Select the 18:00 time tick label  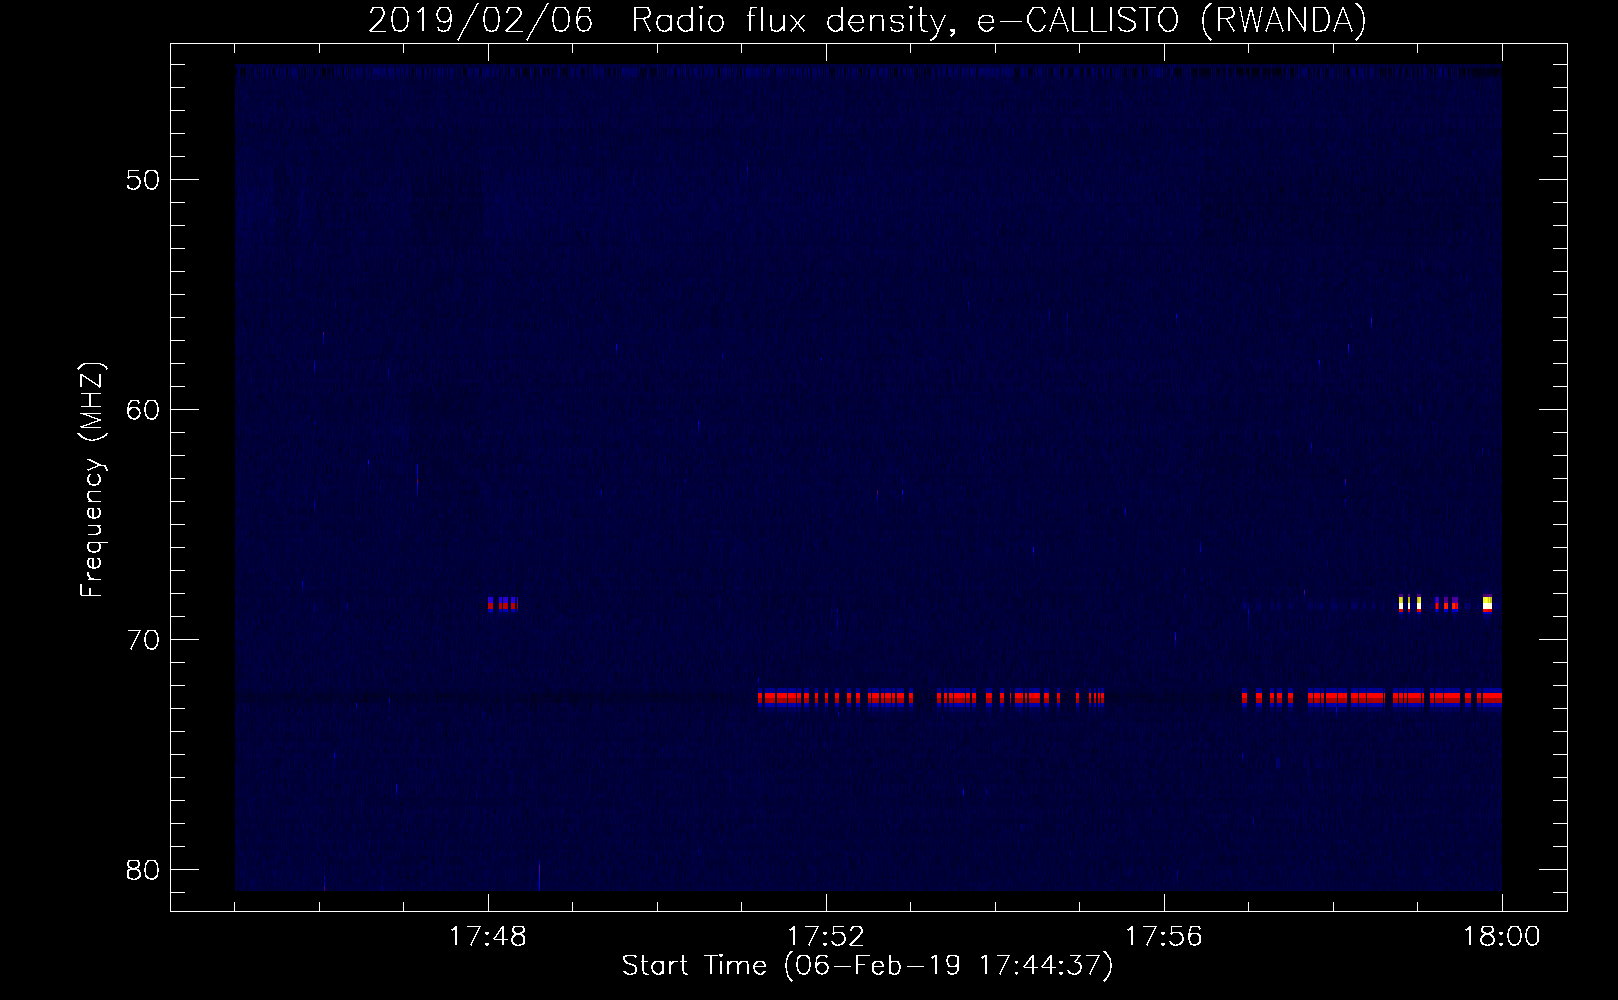1502,936
